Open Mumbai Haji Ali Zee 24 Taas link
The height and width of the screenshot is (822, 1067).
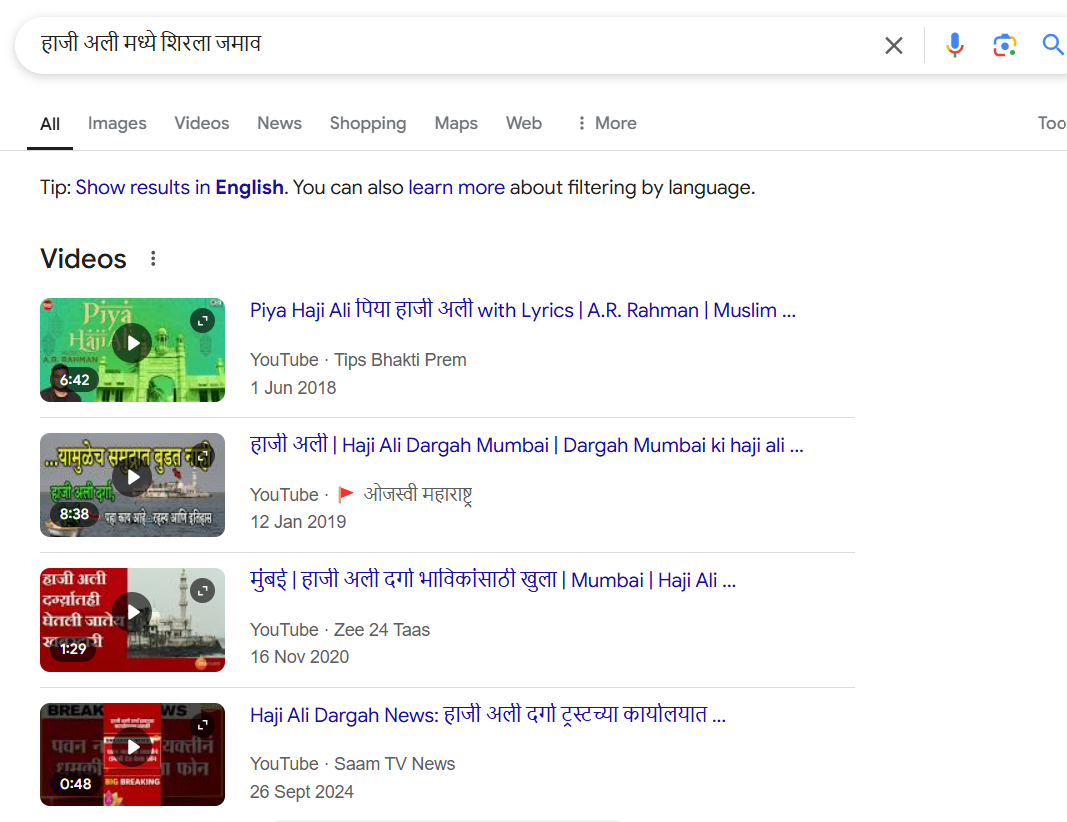[x=493, y=580]
